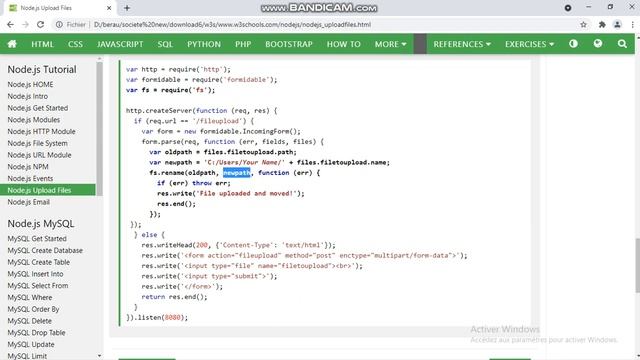Open the PYTHON tutorial menu item
The height and width of the screenshot is (360, 640).
tap(204, 44)
